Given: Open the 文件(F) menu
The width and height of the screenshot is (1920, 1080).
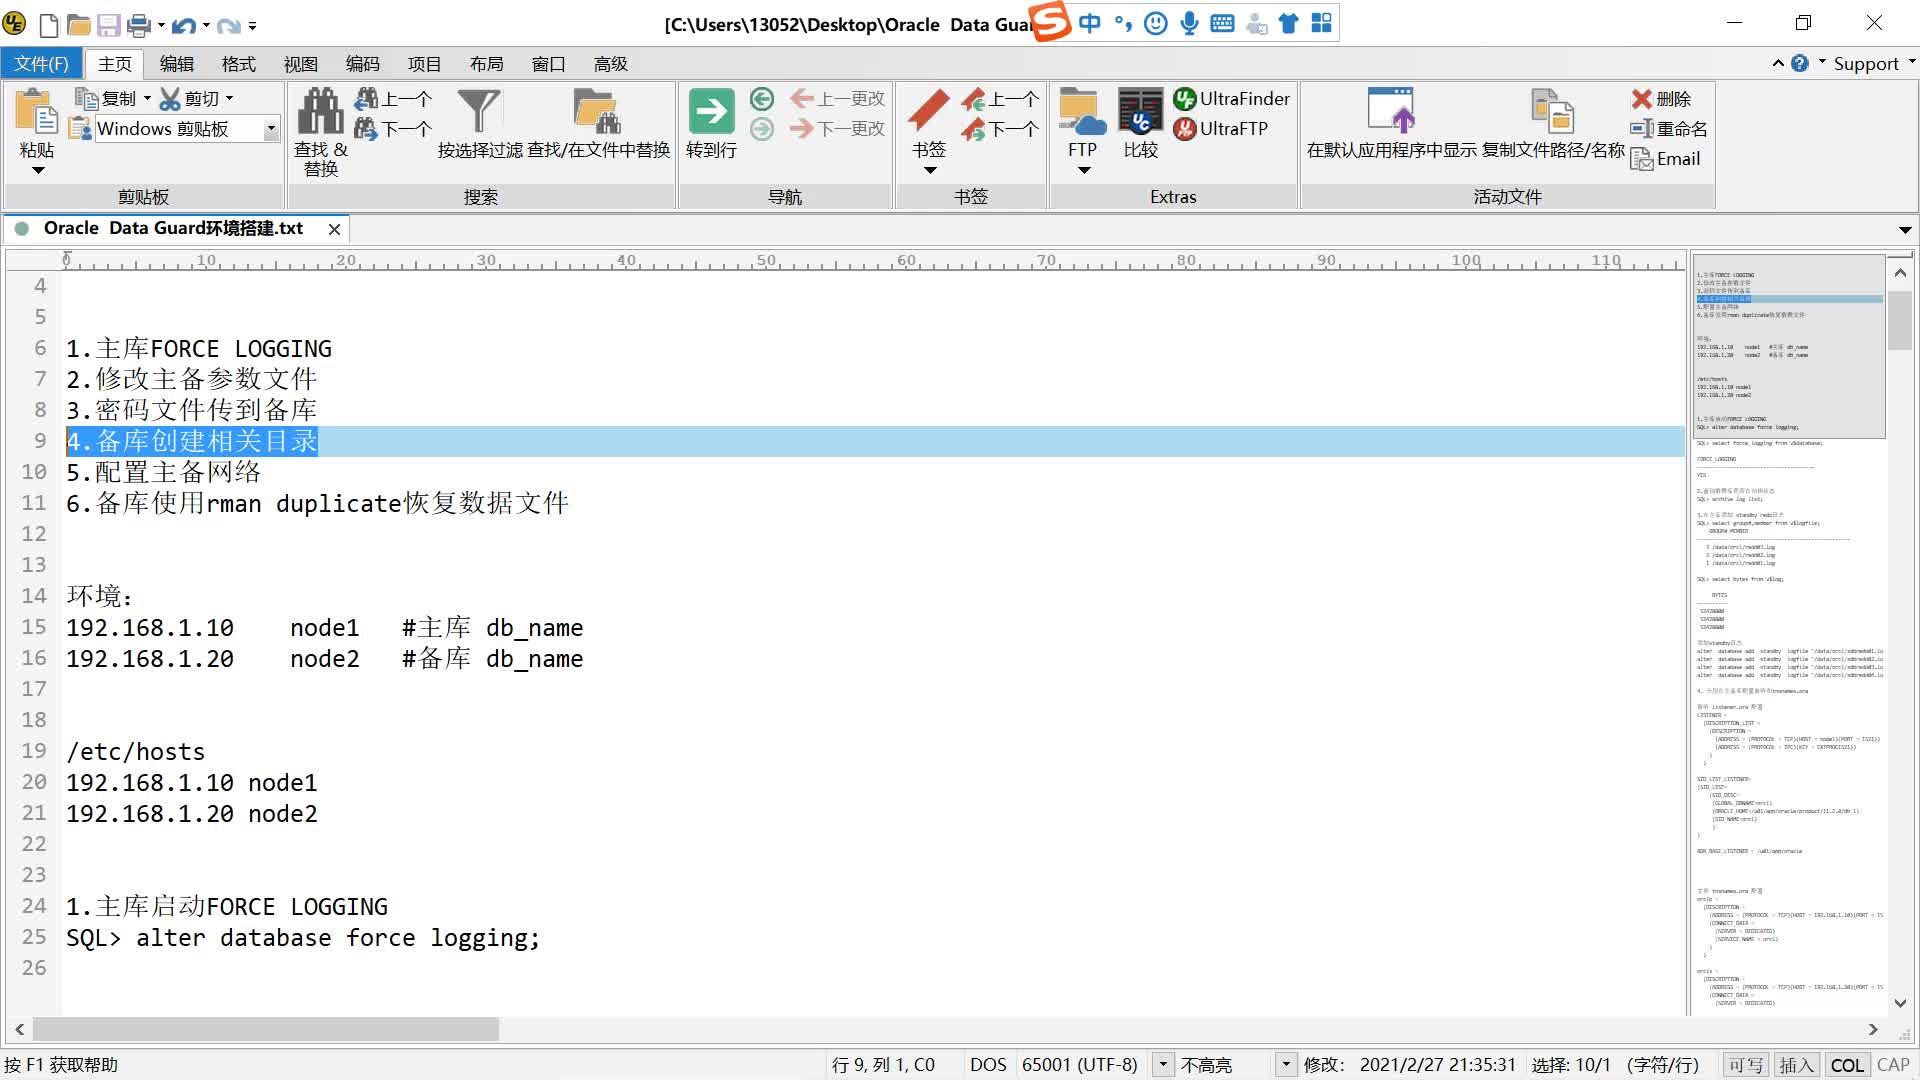Looking at the screenshot, I should 41,64.
